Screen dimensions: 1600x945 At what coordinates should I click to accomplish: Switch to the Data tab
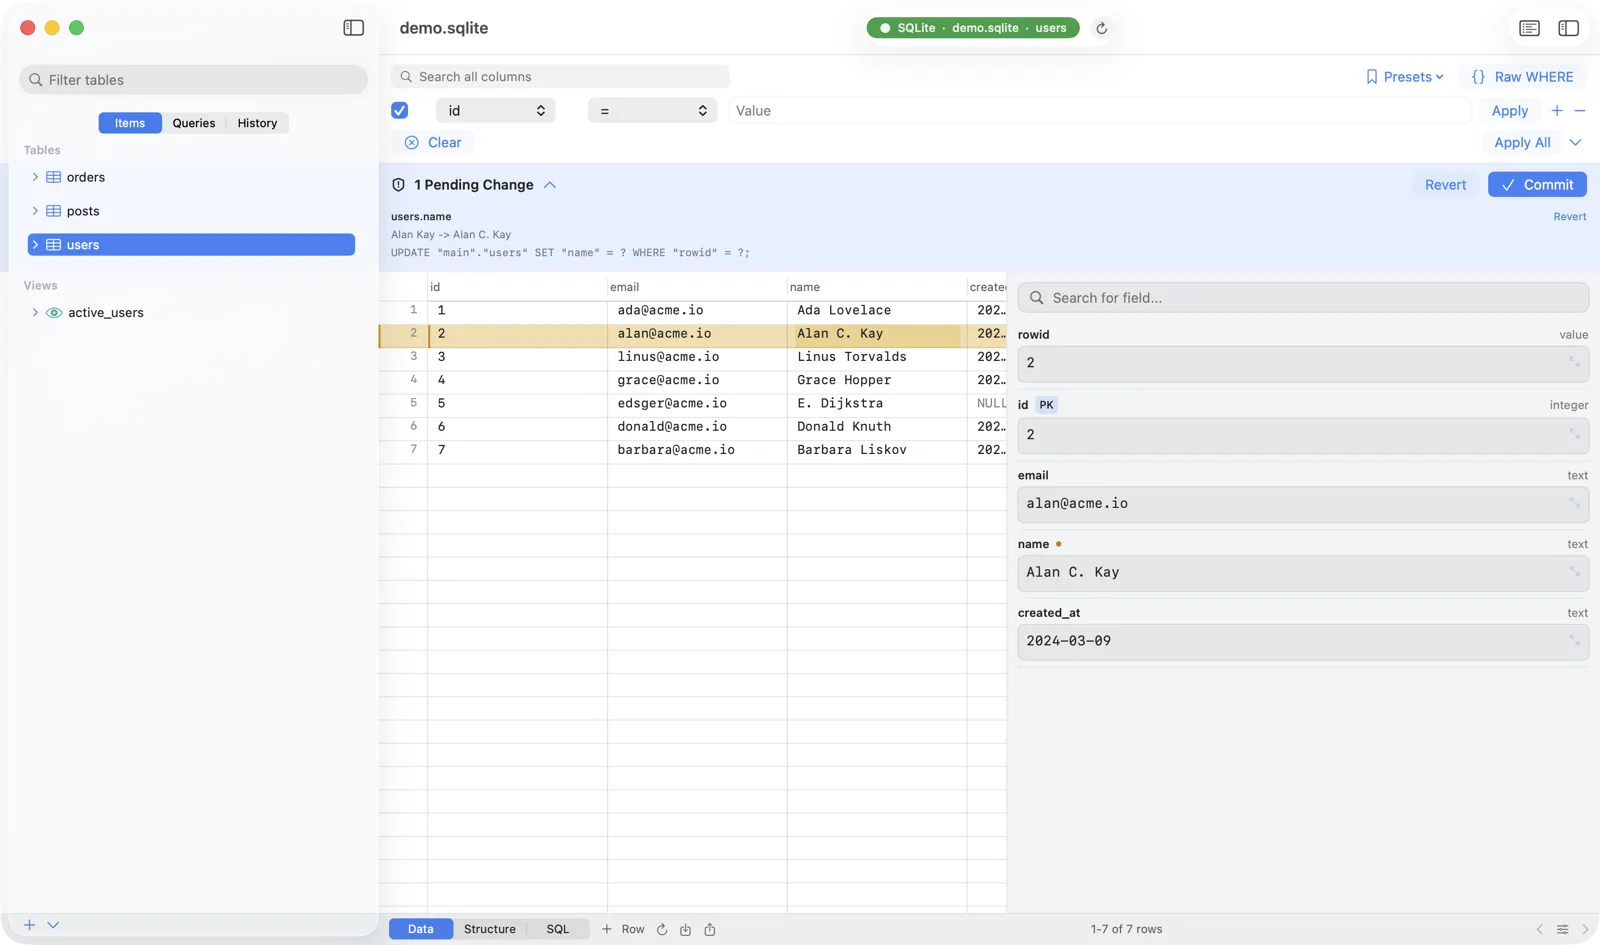click(421, 929)
